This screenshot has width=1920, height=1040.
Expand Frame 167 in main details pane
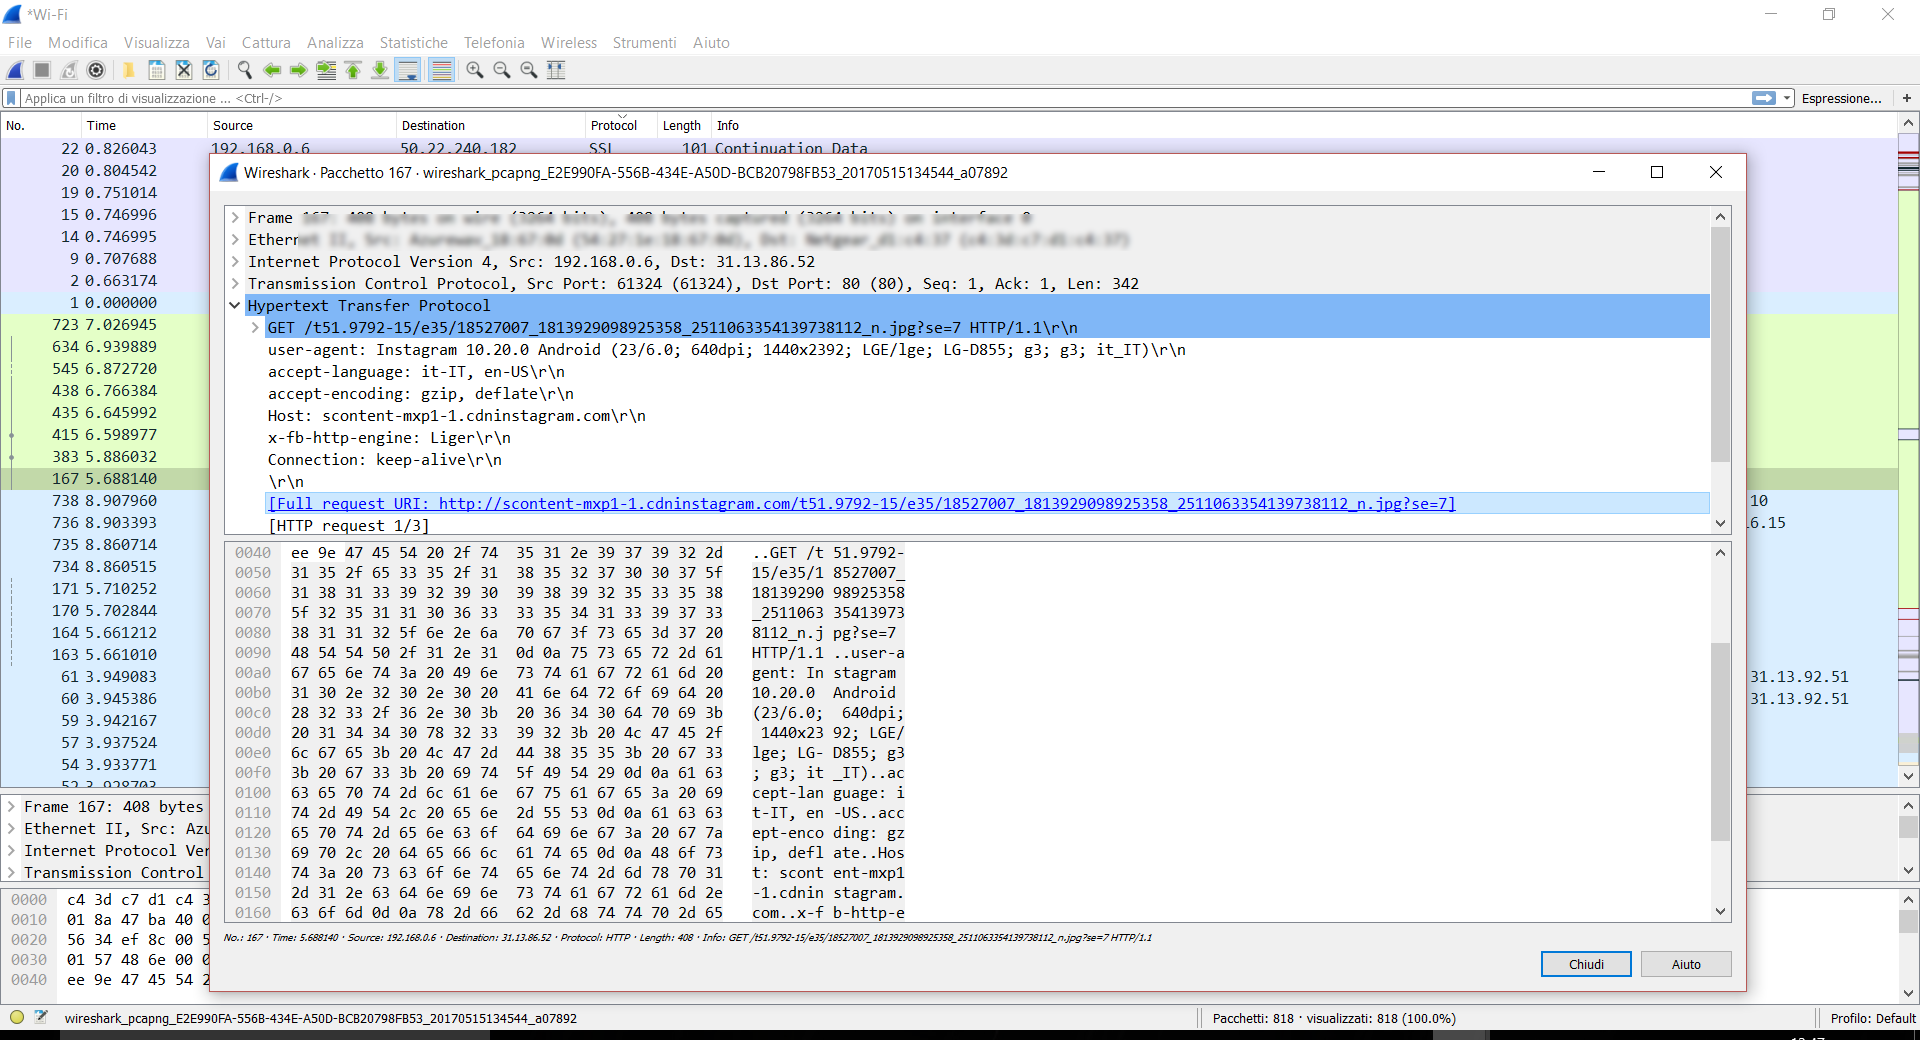click(x=11, y=807)
